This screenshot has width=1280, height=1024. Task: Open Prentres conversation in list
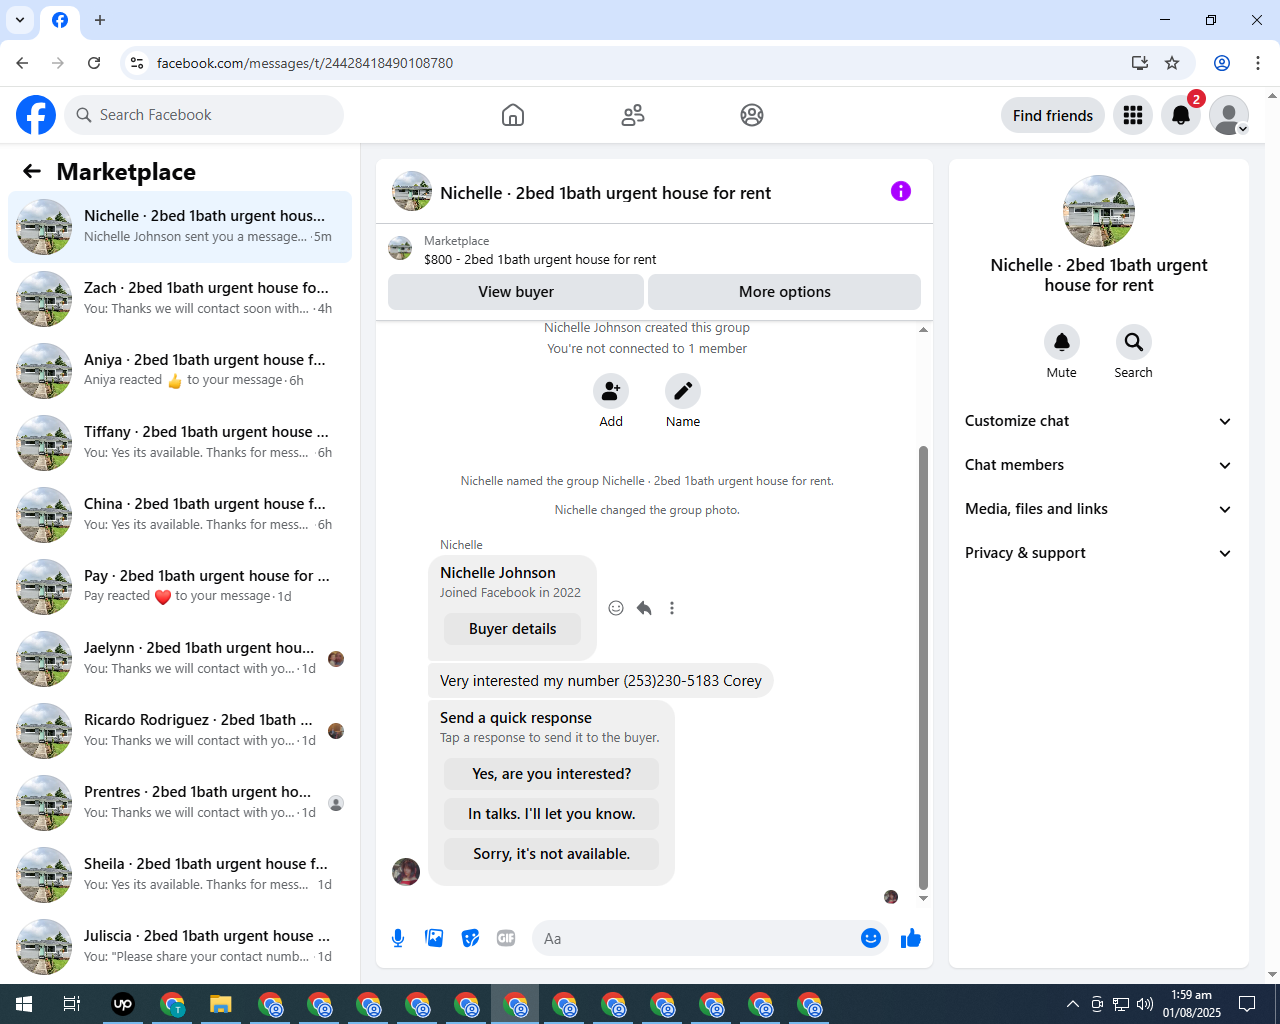[180, 803]
